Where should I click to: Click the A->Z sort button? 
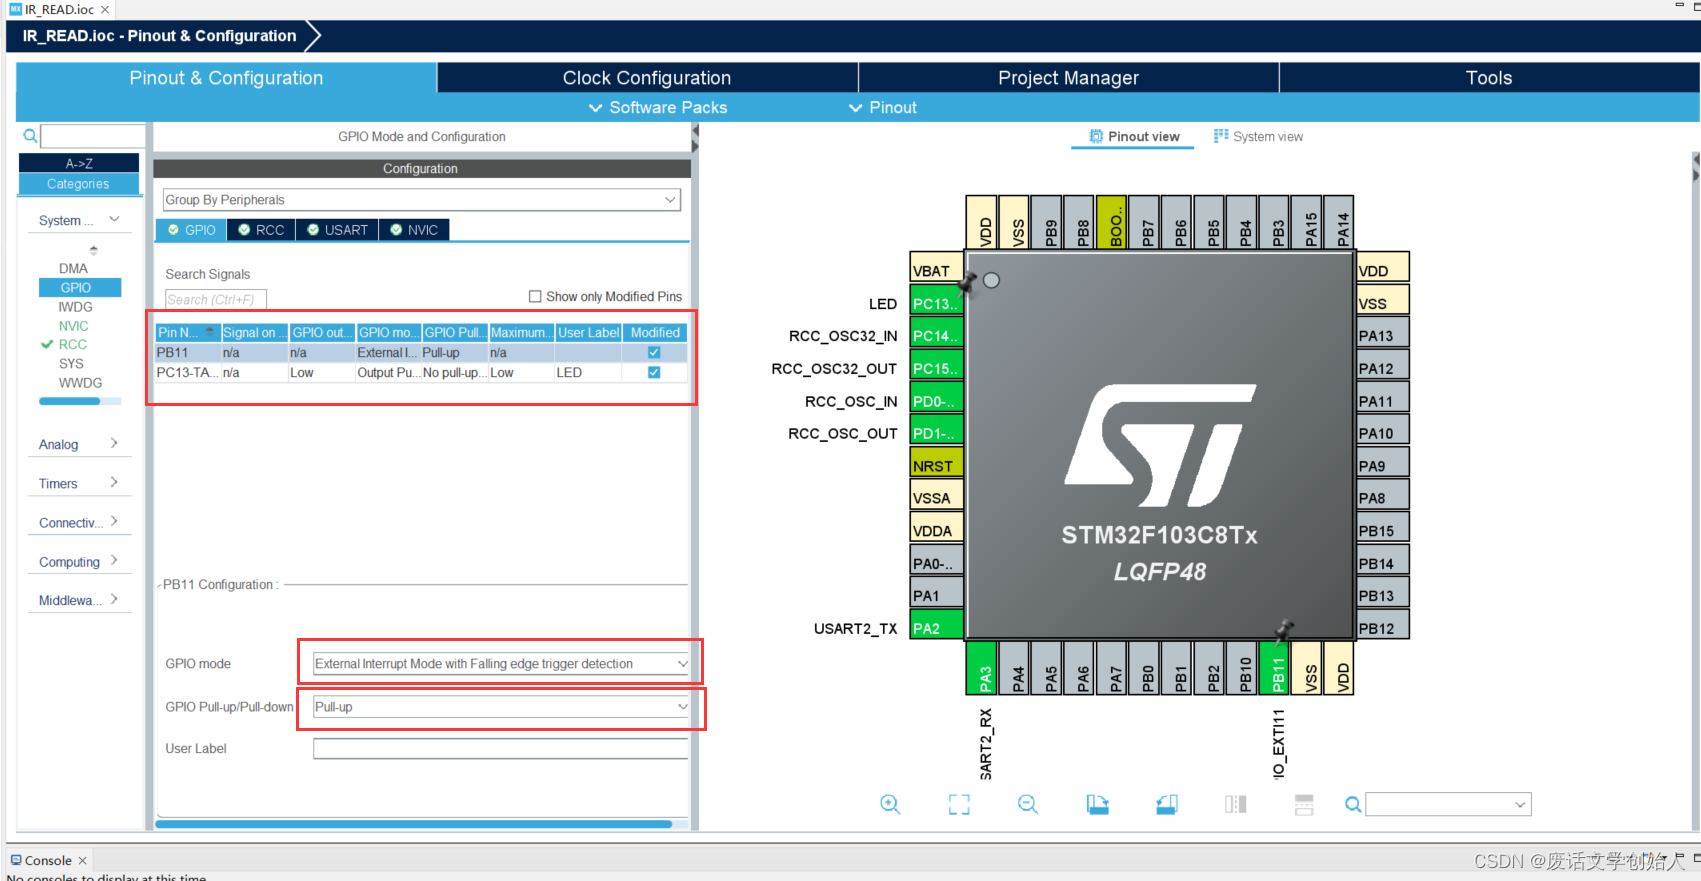[x=79, y=163]
